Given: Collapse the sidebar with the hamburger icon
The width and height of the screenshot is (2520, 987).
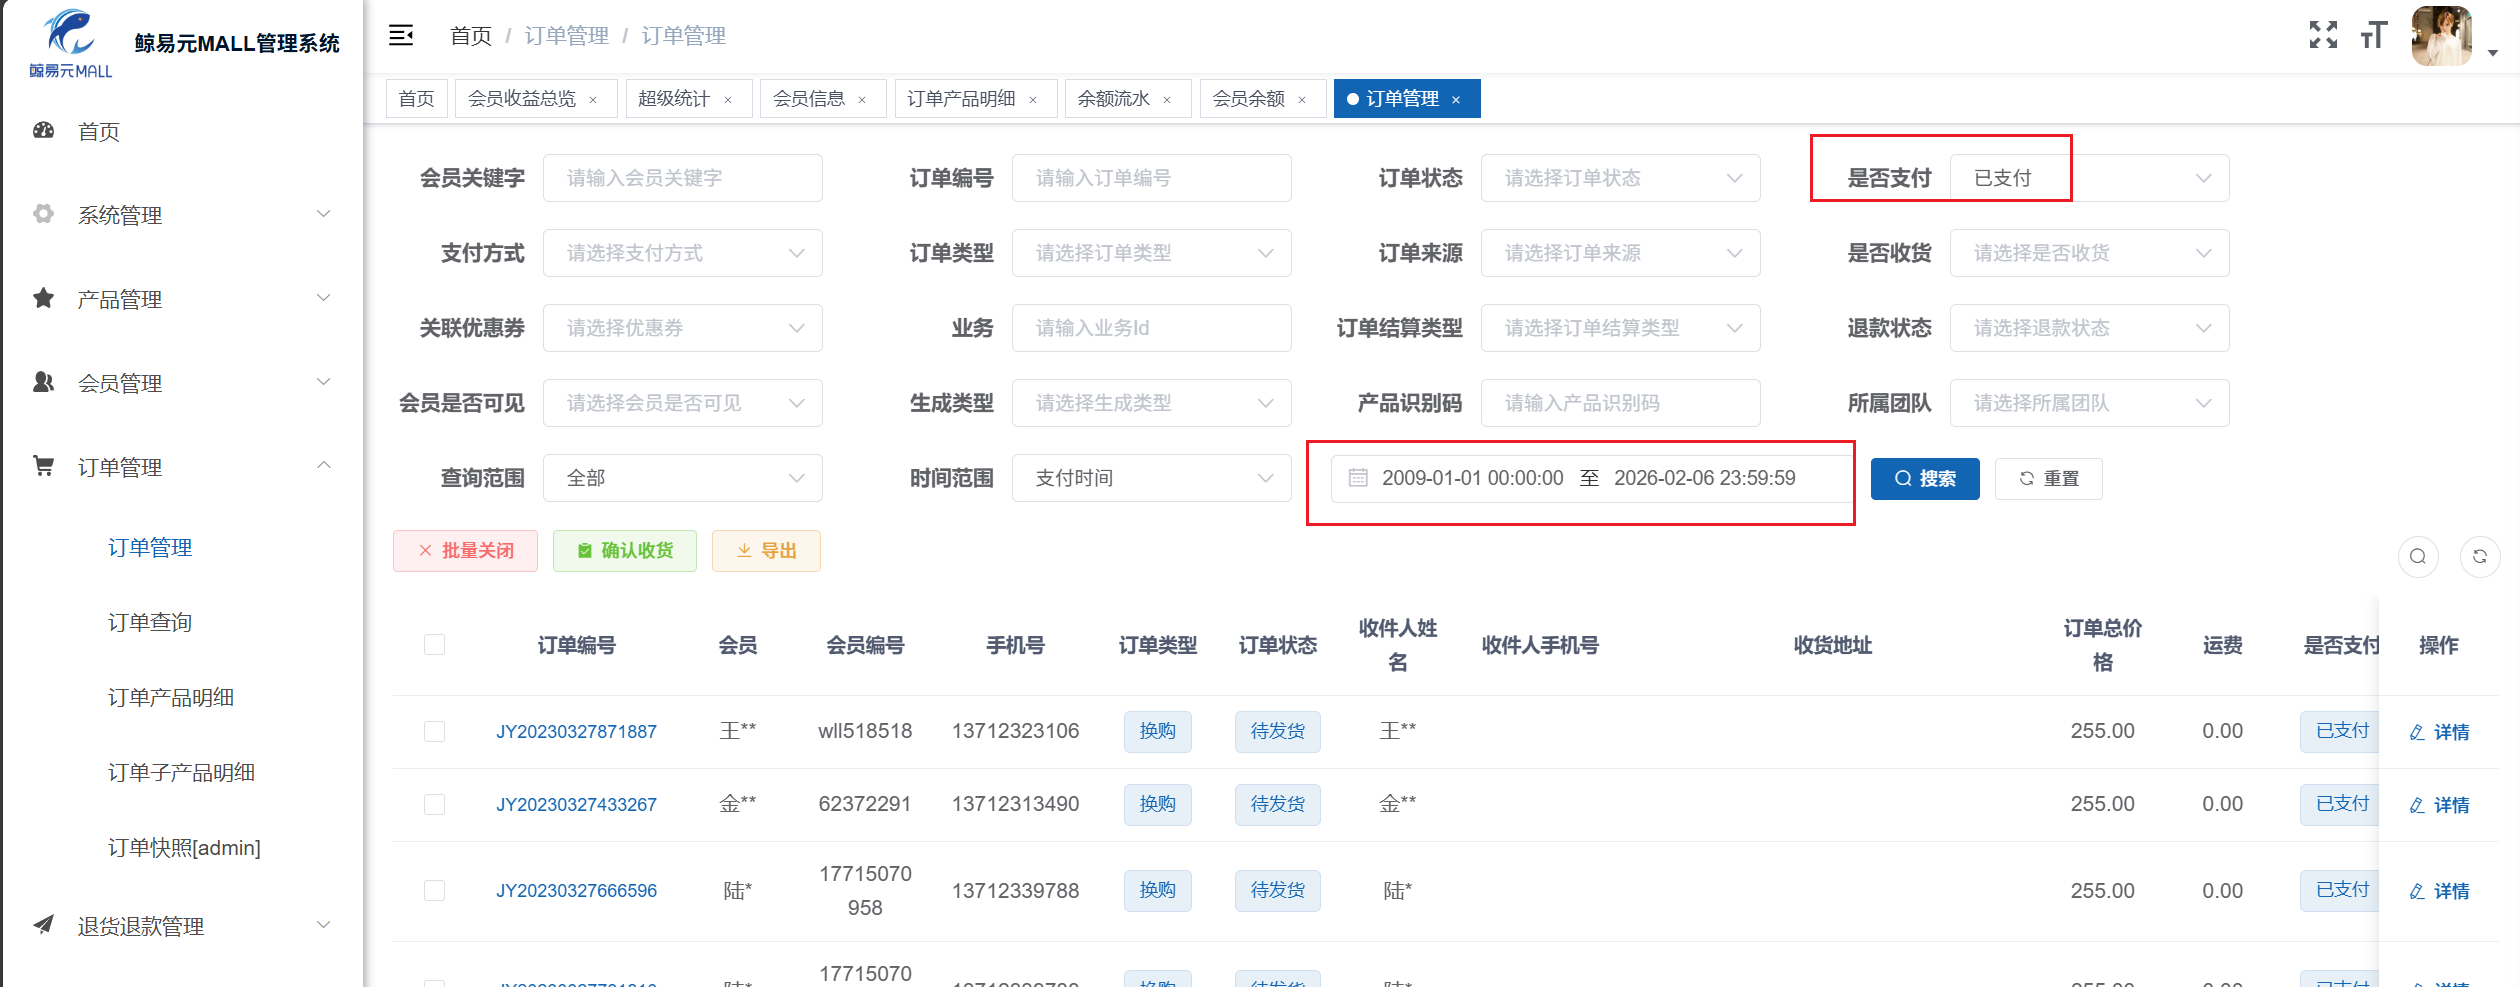Looking at the screenshot, I should click(x=401, y=36).
